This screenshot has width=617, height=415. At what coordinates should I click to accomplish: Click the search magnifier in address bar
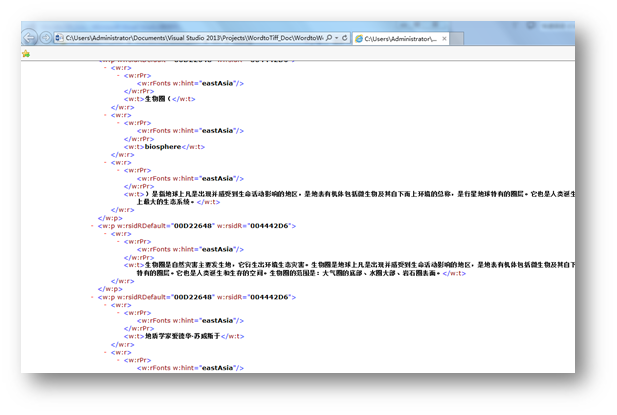coord(329,38)
